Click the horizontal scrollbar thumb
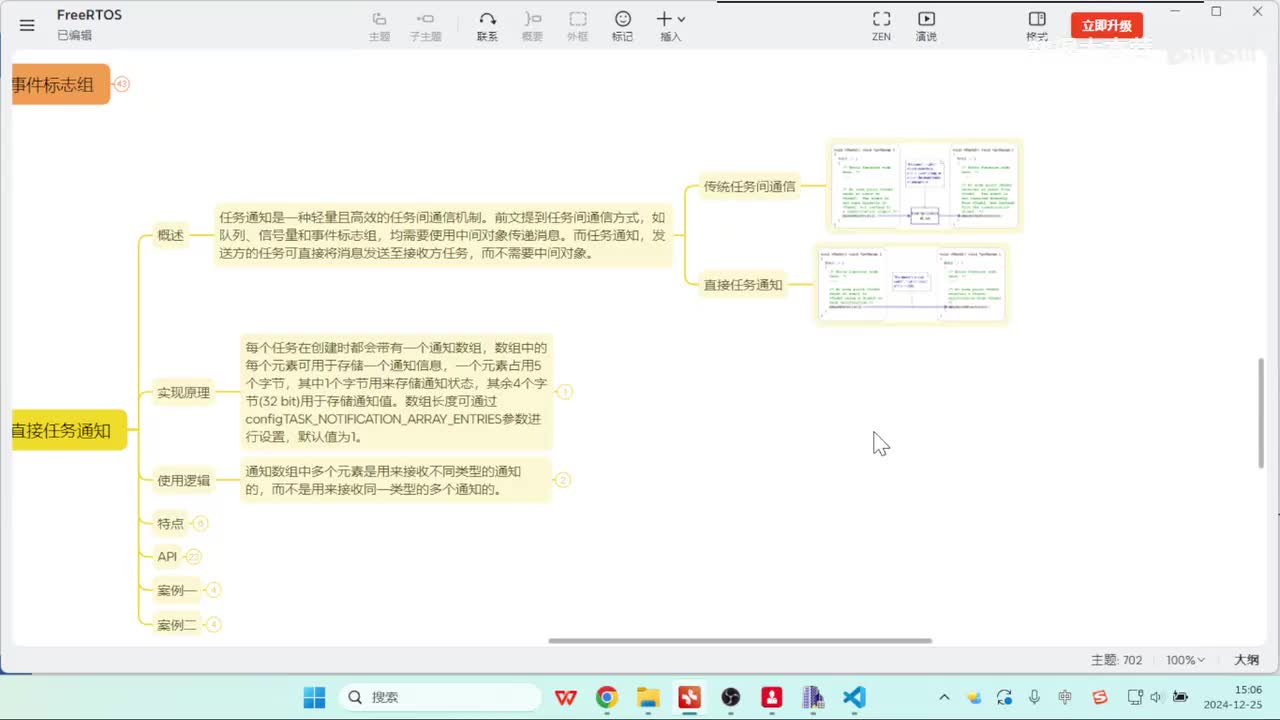Screen dimensions: 1280x720 point(740,640)
